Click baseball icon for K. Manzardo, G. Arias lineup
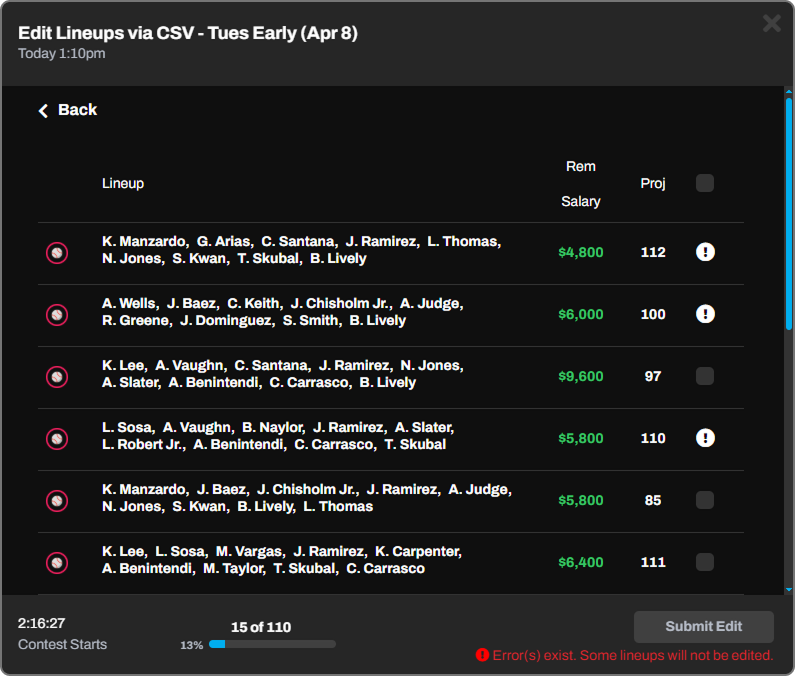795x676 pixels. point(57,253)
